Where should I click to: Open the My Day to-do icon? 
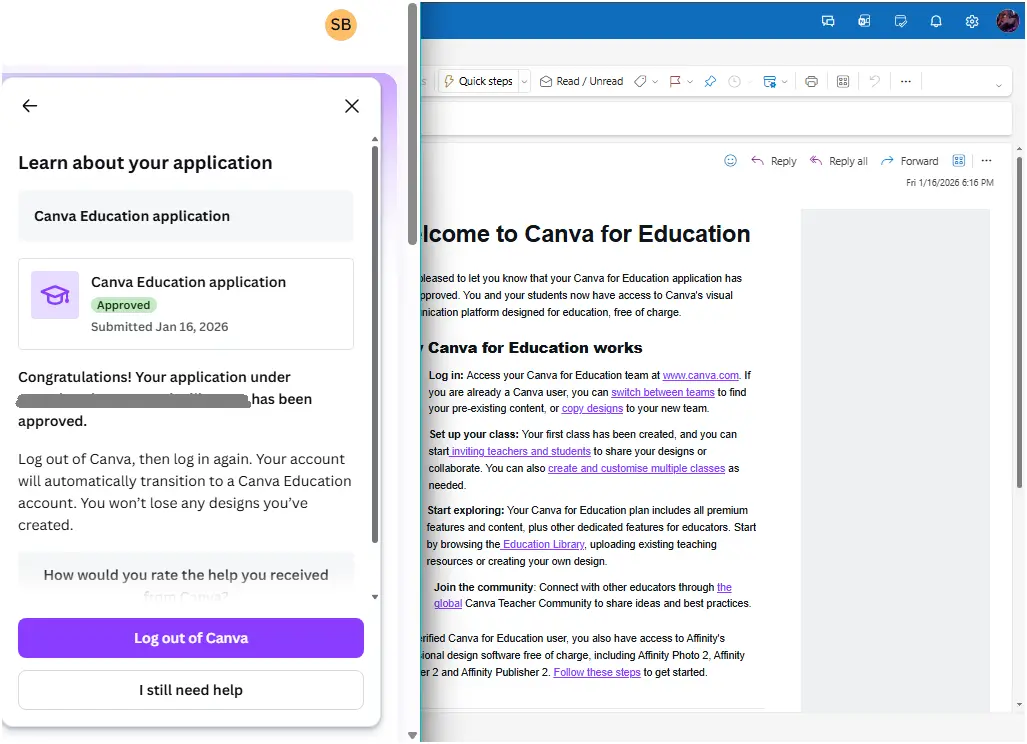click(901, 21)
